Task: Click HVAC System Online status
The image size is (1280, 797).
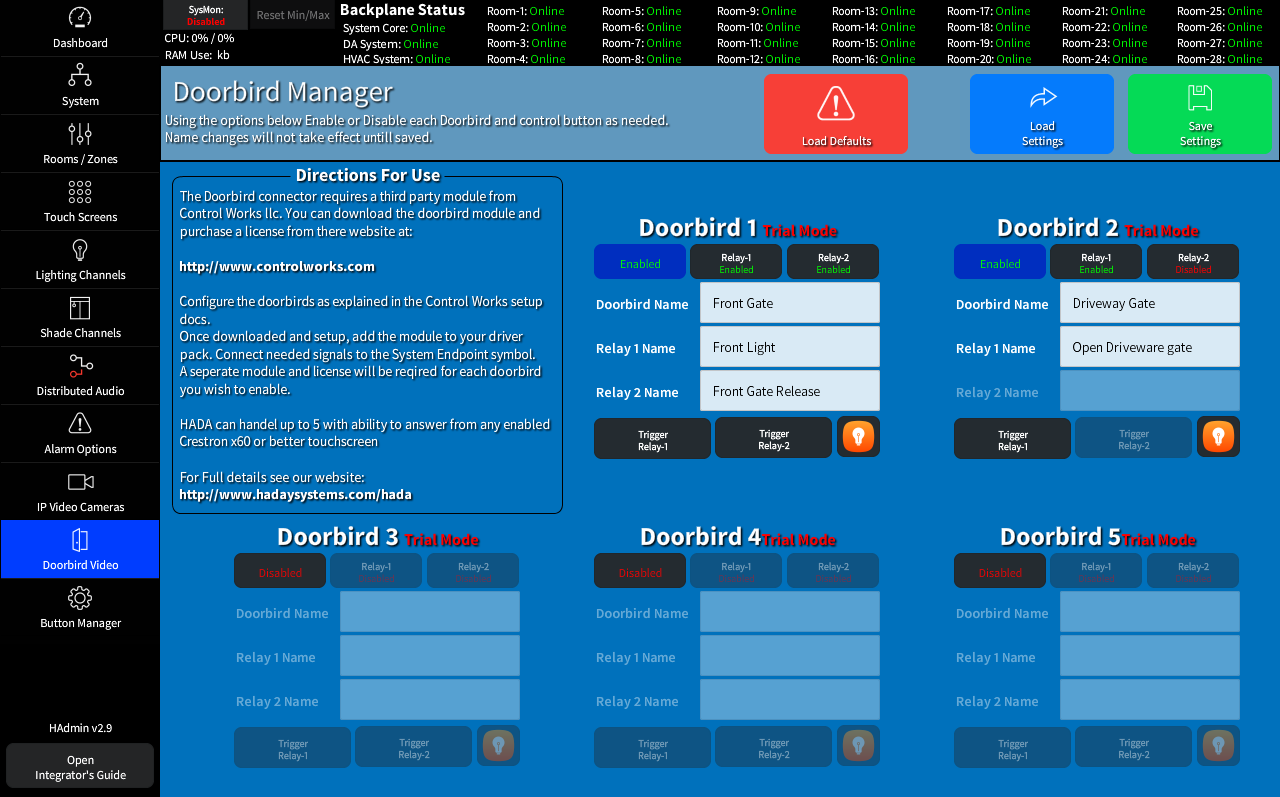Action: point(397,59)
